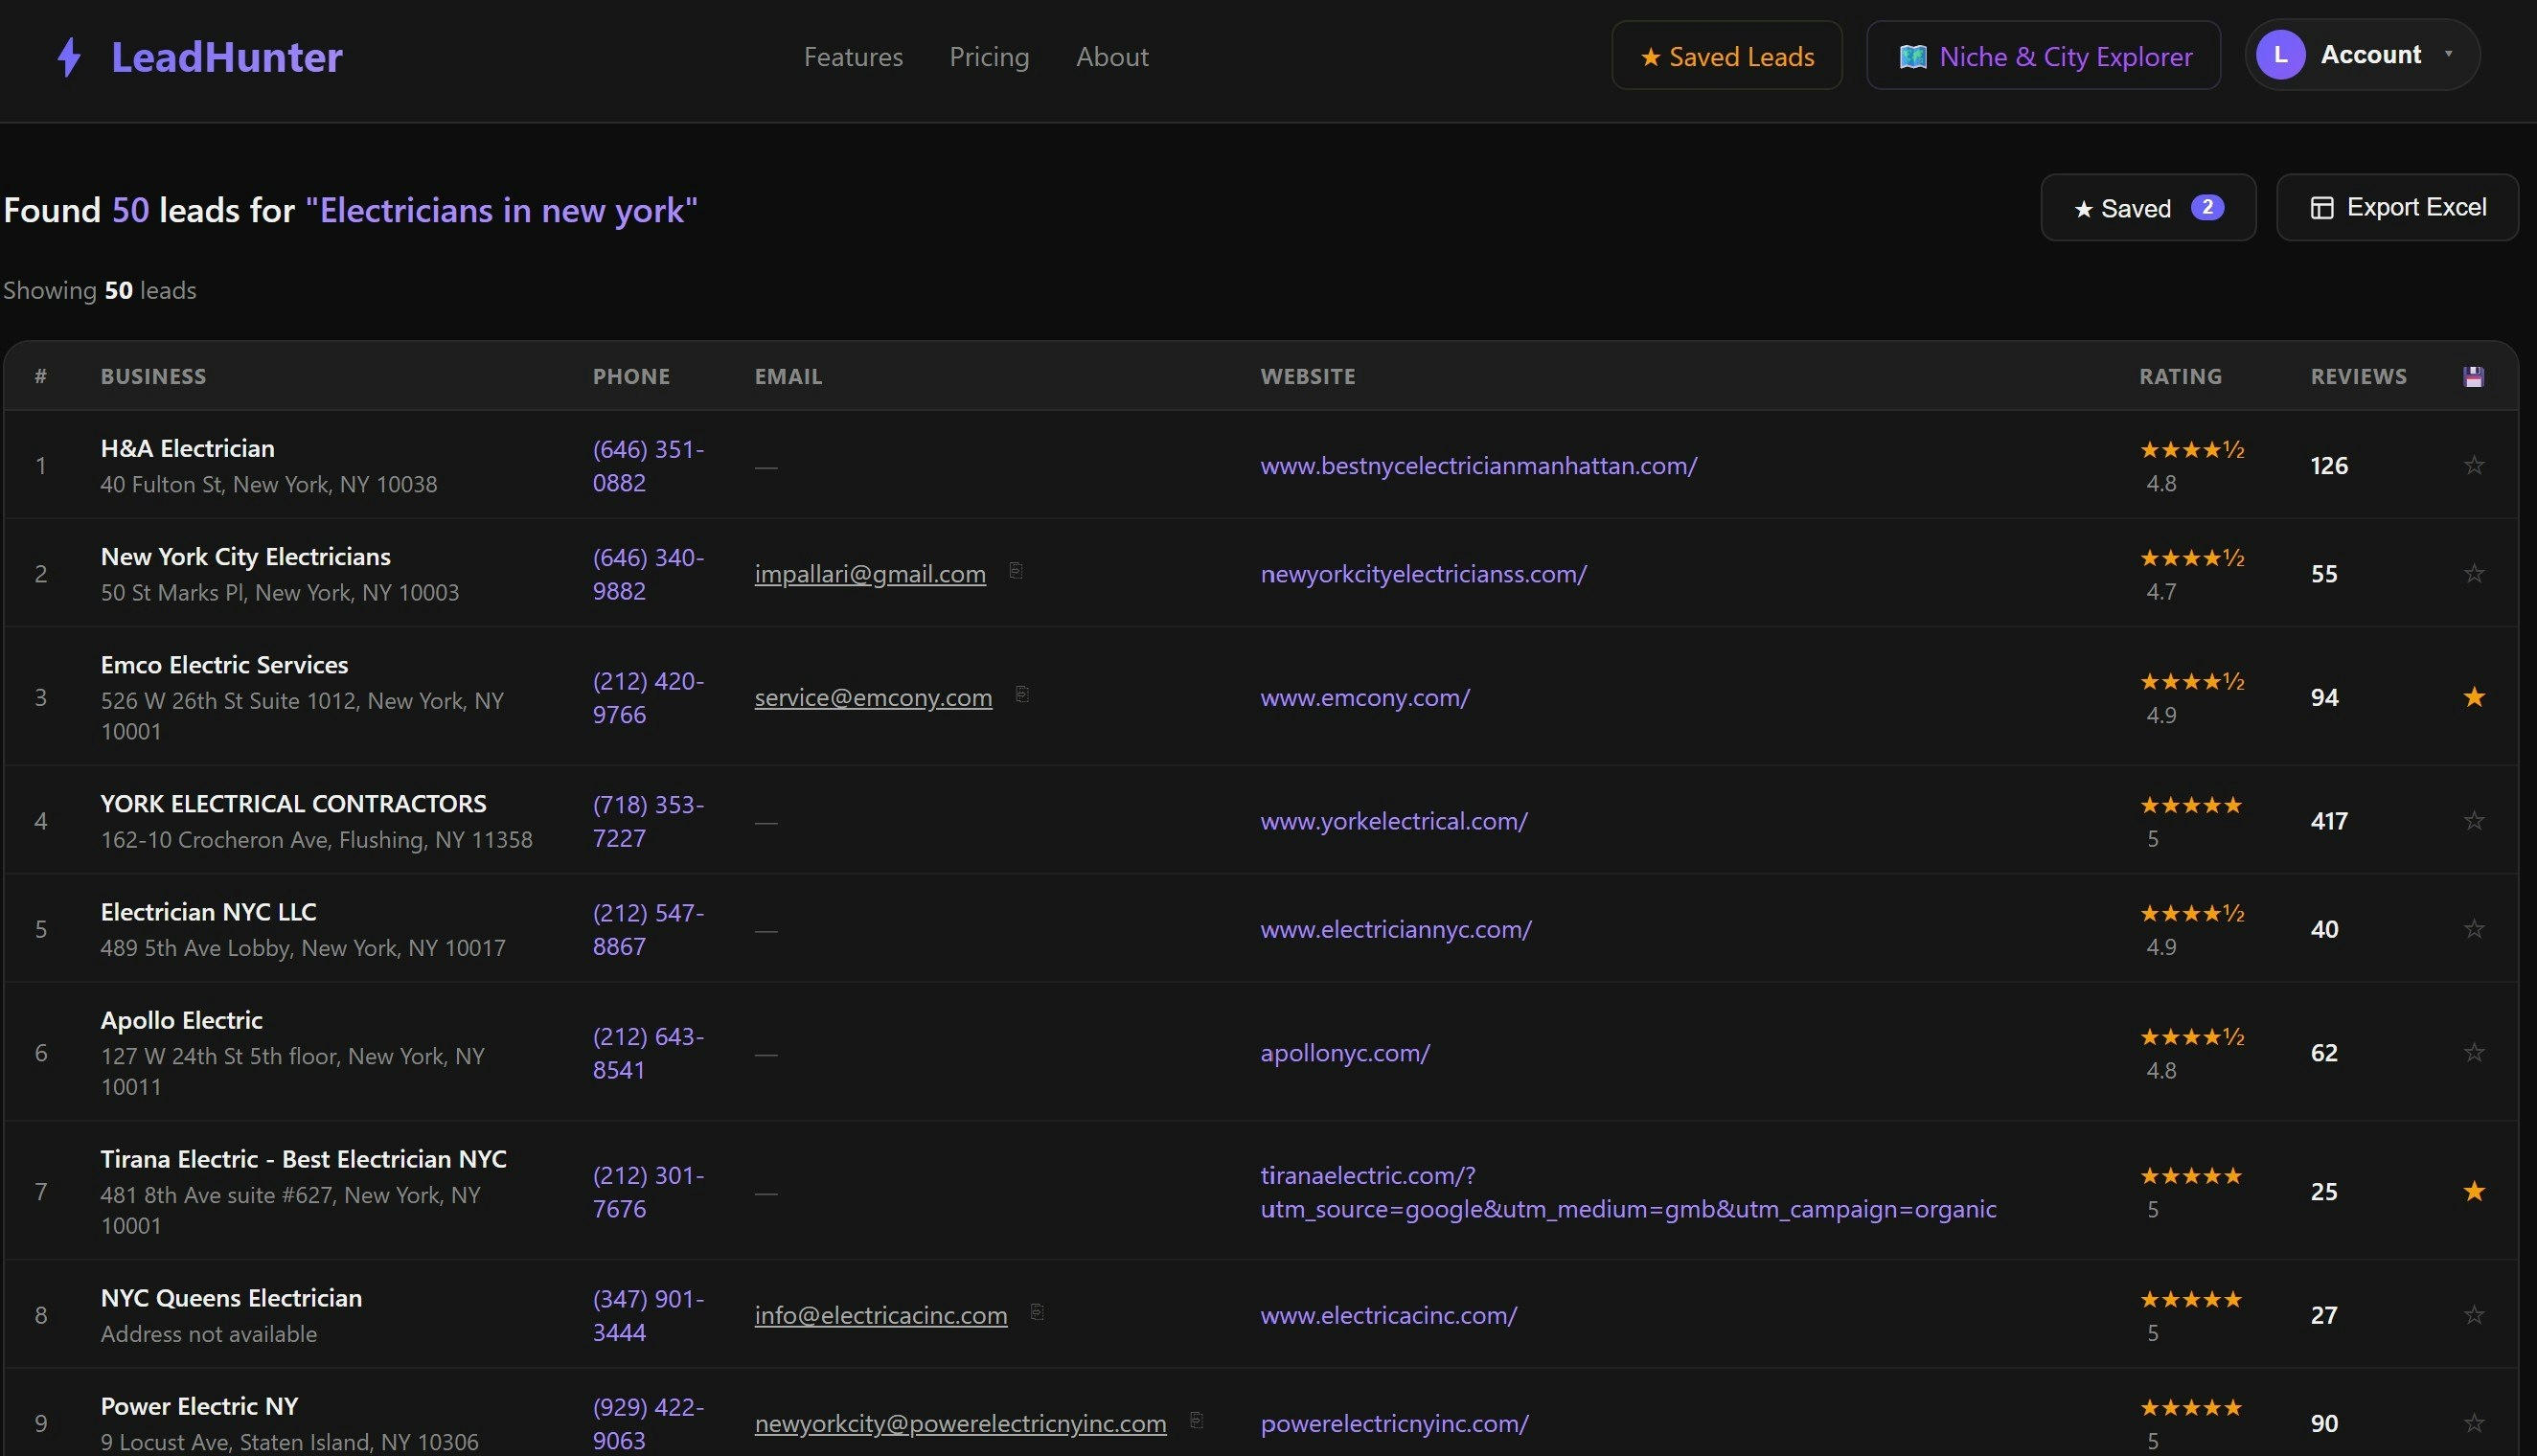This screenshot has width=2537, height=1456.
Task: View saved leads via the Saved 2 button
Action: pos(2147,207)
